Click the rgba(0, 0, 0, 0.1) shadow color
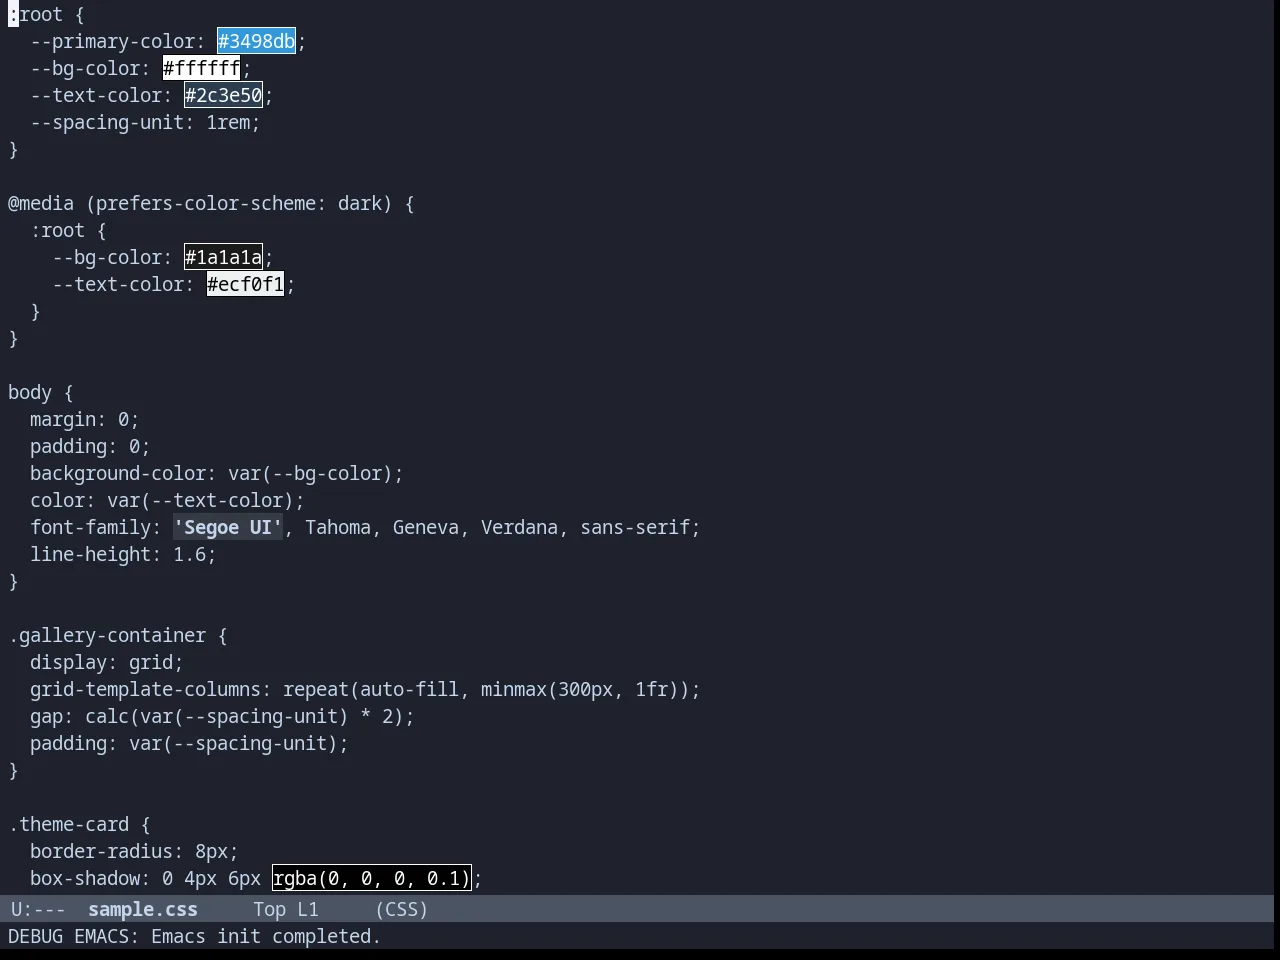Viewport: 1280px width, 960px height. coord(371,878)
